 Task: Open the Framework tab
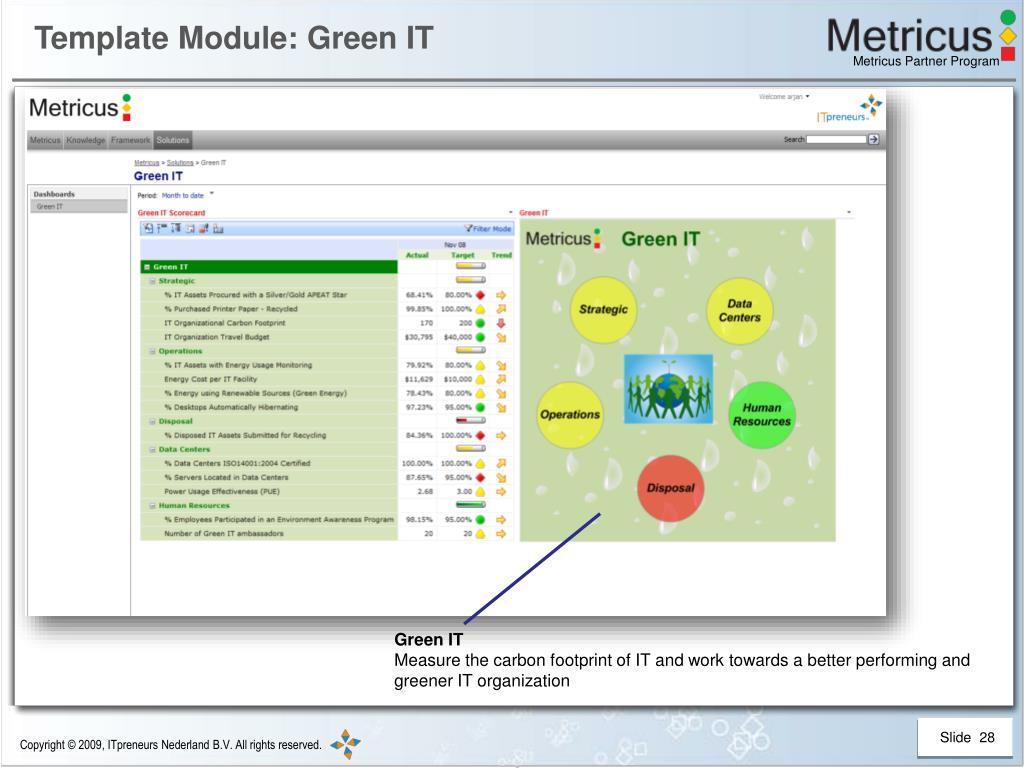coord(130,140)
